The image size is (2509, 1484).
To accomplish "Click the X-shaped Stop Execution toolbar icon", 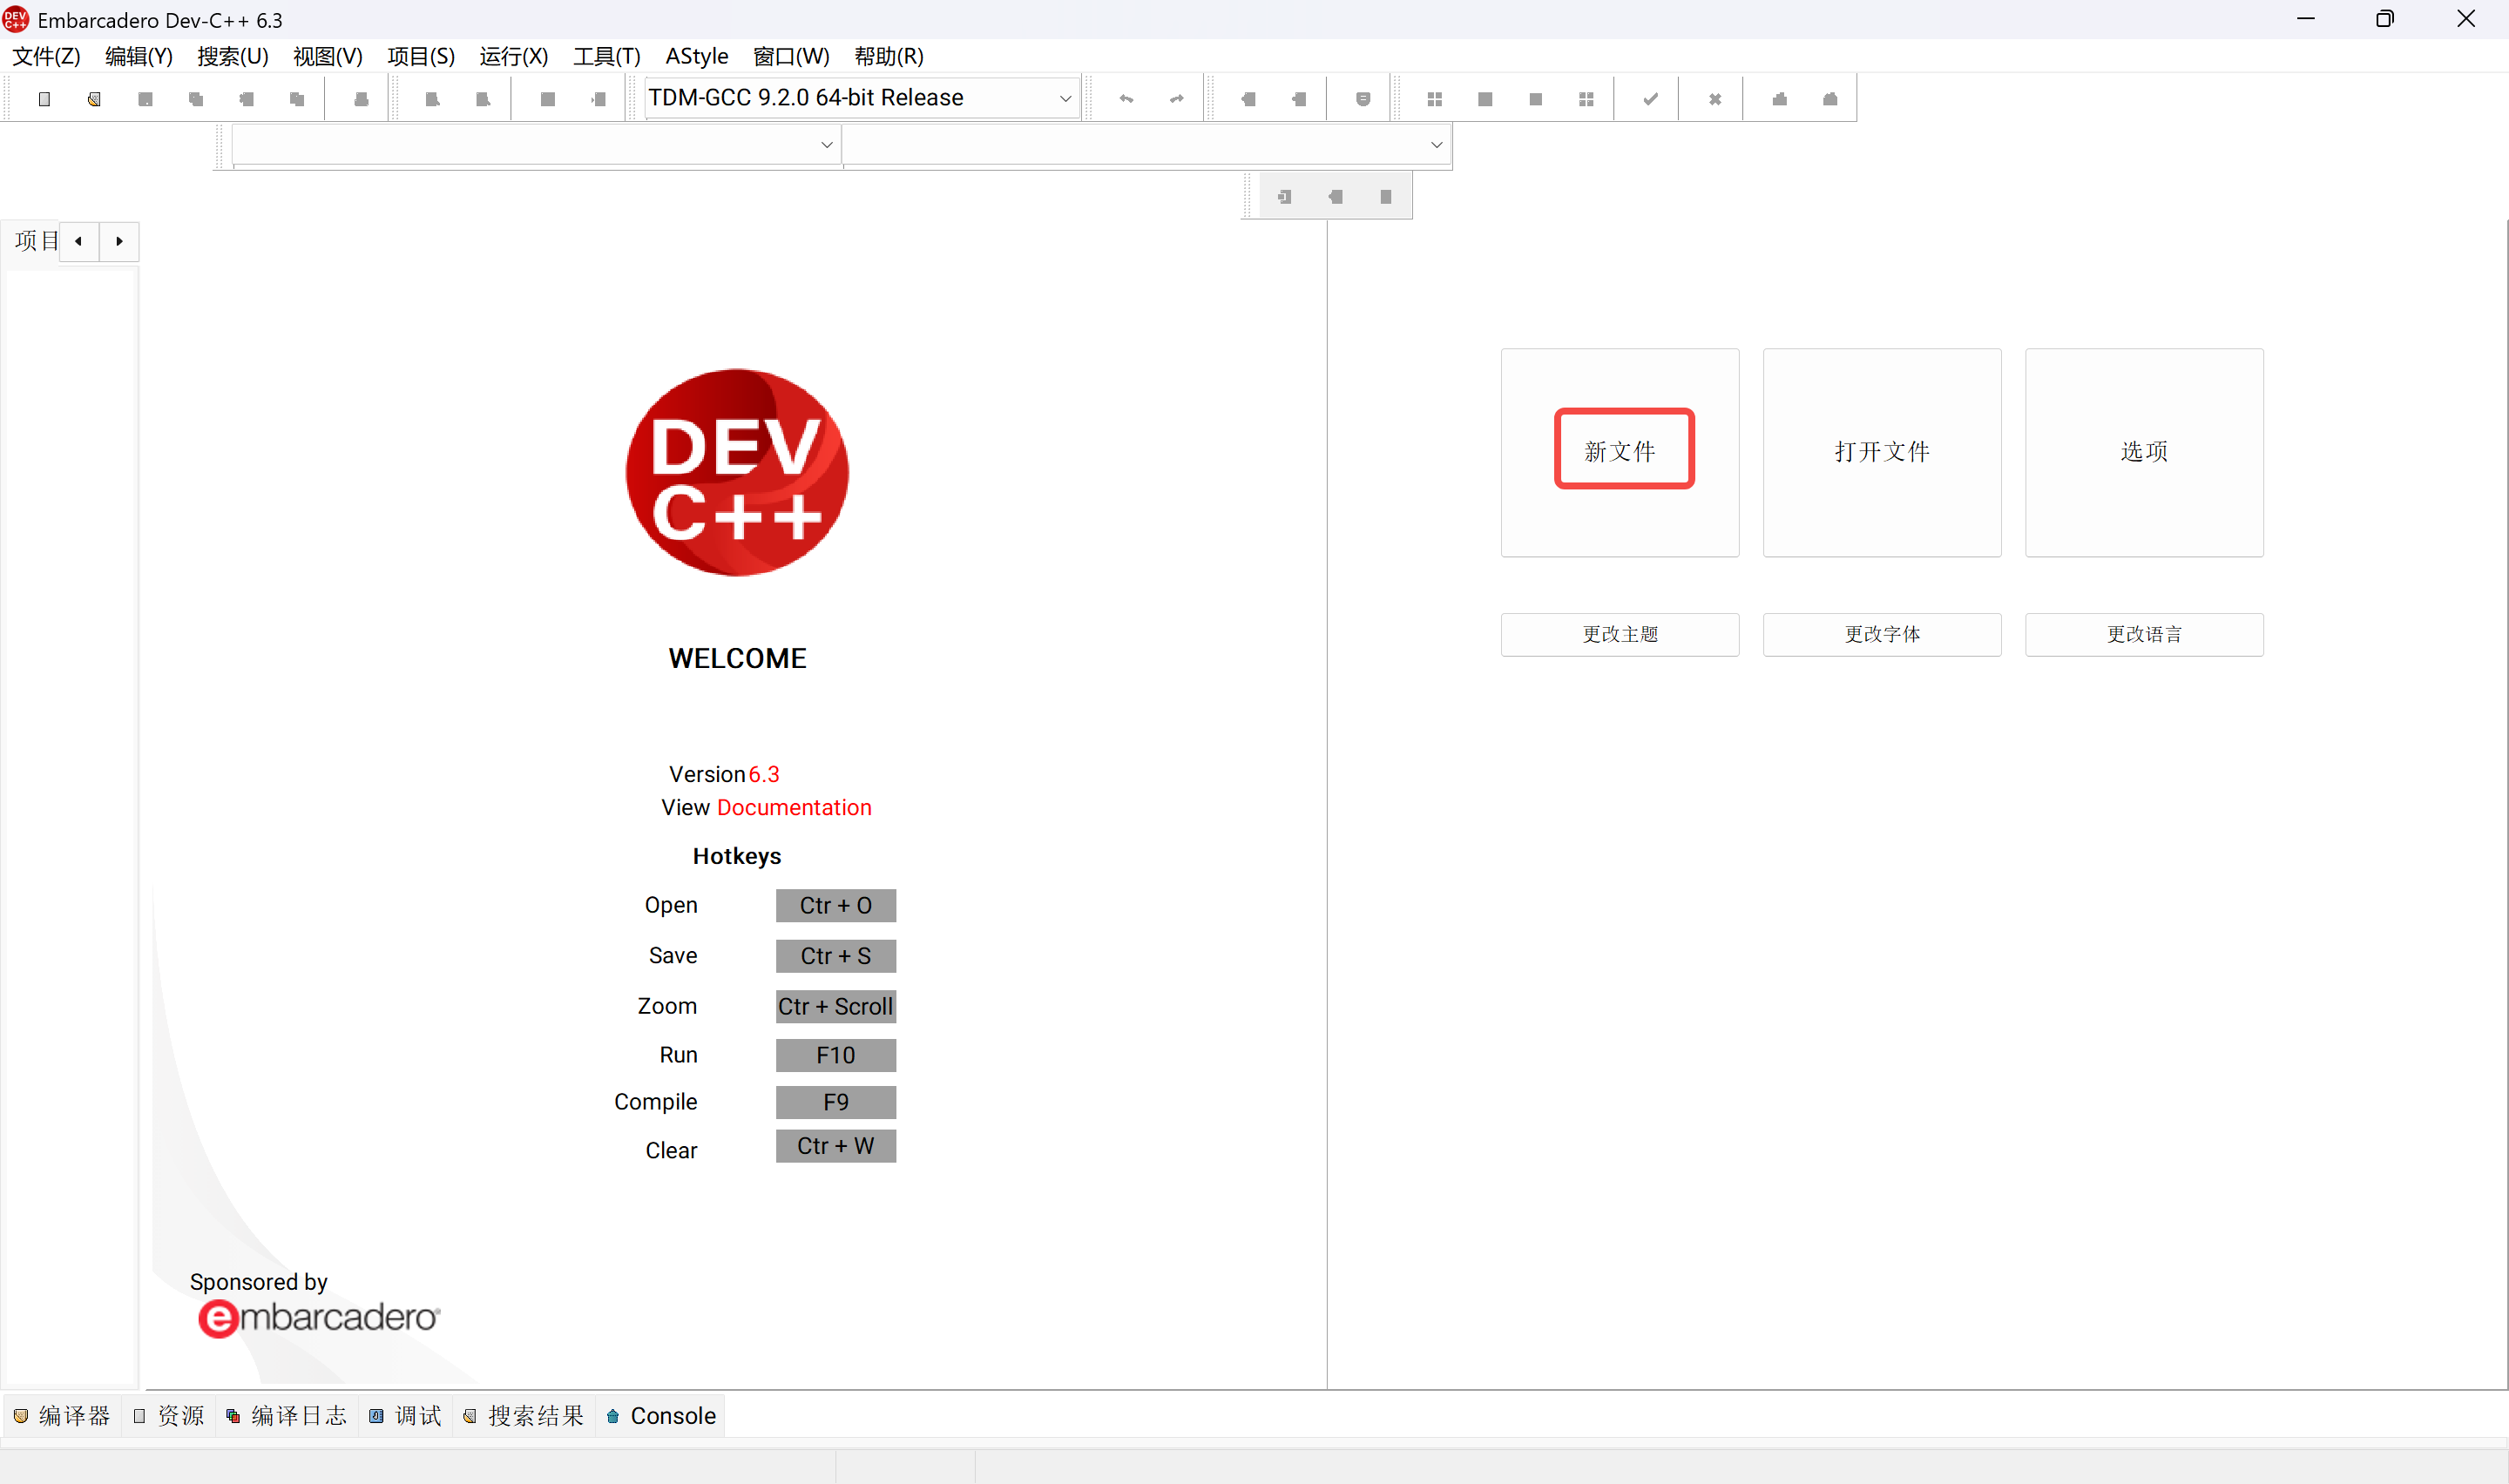I will tap(1714, 98).
